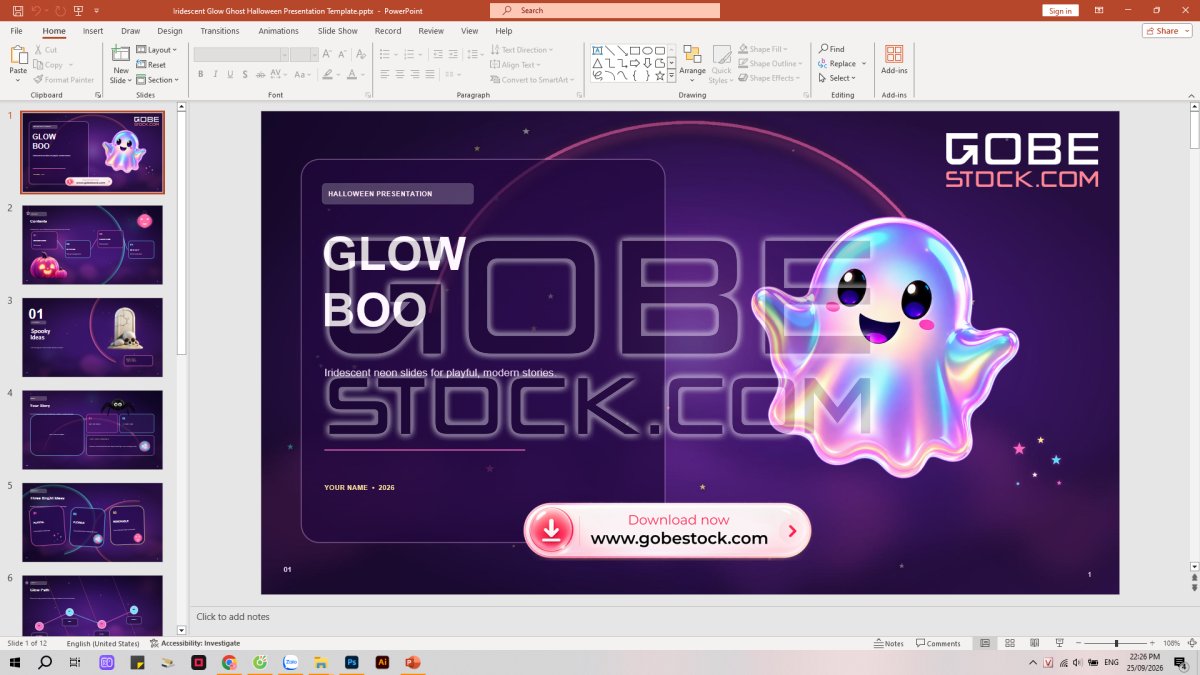Click zoom out minus button

point(1079,643)
